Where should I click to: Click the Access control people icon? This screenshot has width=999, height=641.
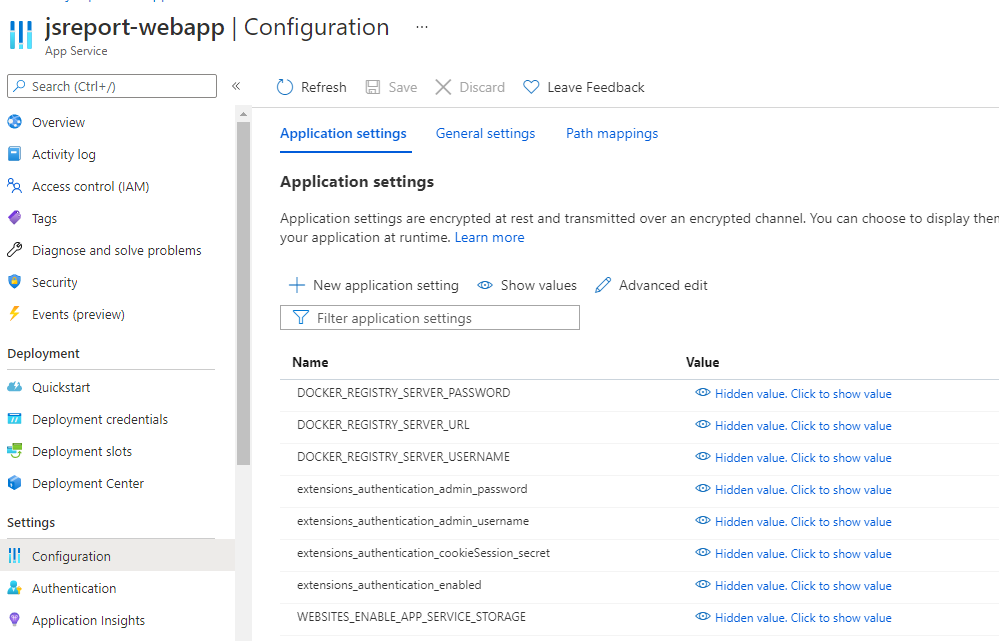(x=15, y=185)
